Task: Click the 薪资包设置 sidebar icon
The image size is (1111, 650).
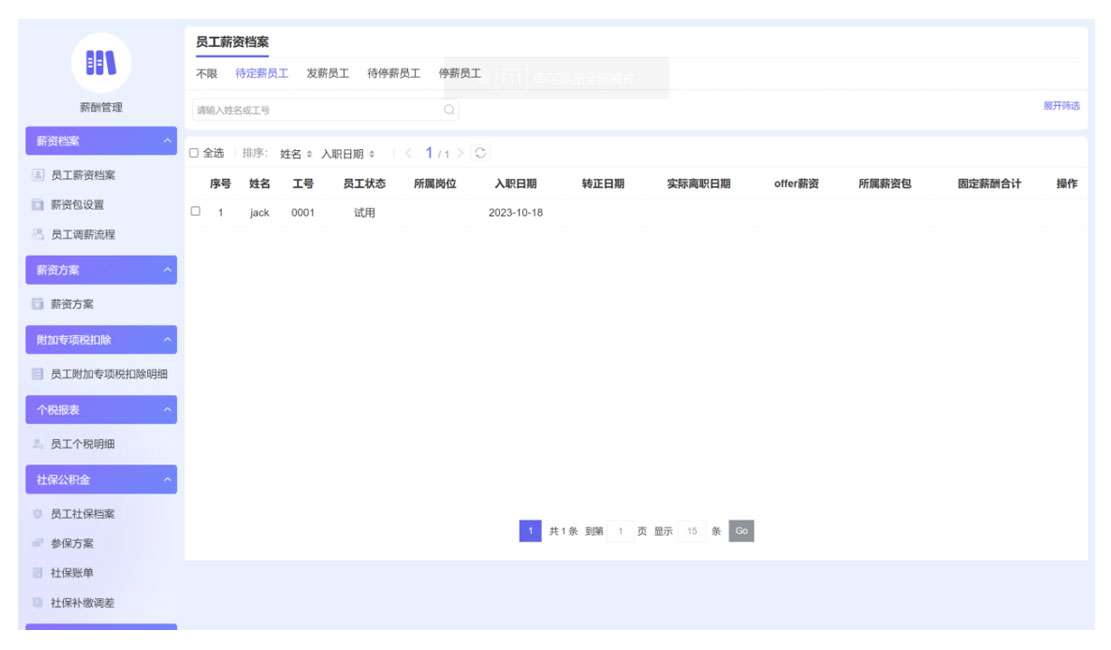Action: [38, 205]
